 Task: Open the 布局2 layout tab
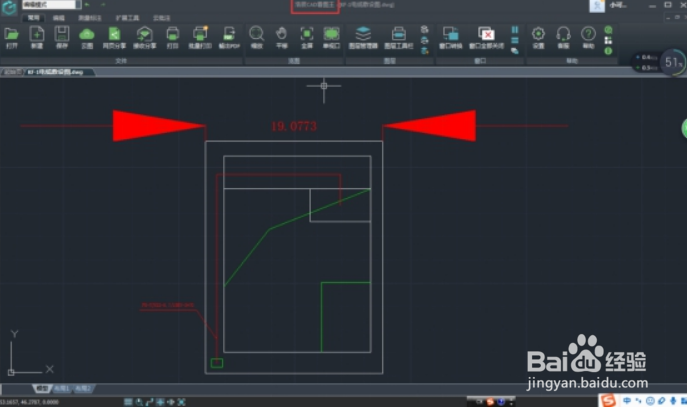click(82, 389)
